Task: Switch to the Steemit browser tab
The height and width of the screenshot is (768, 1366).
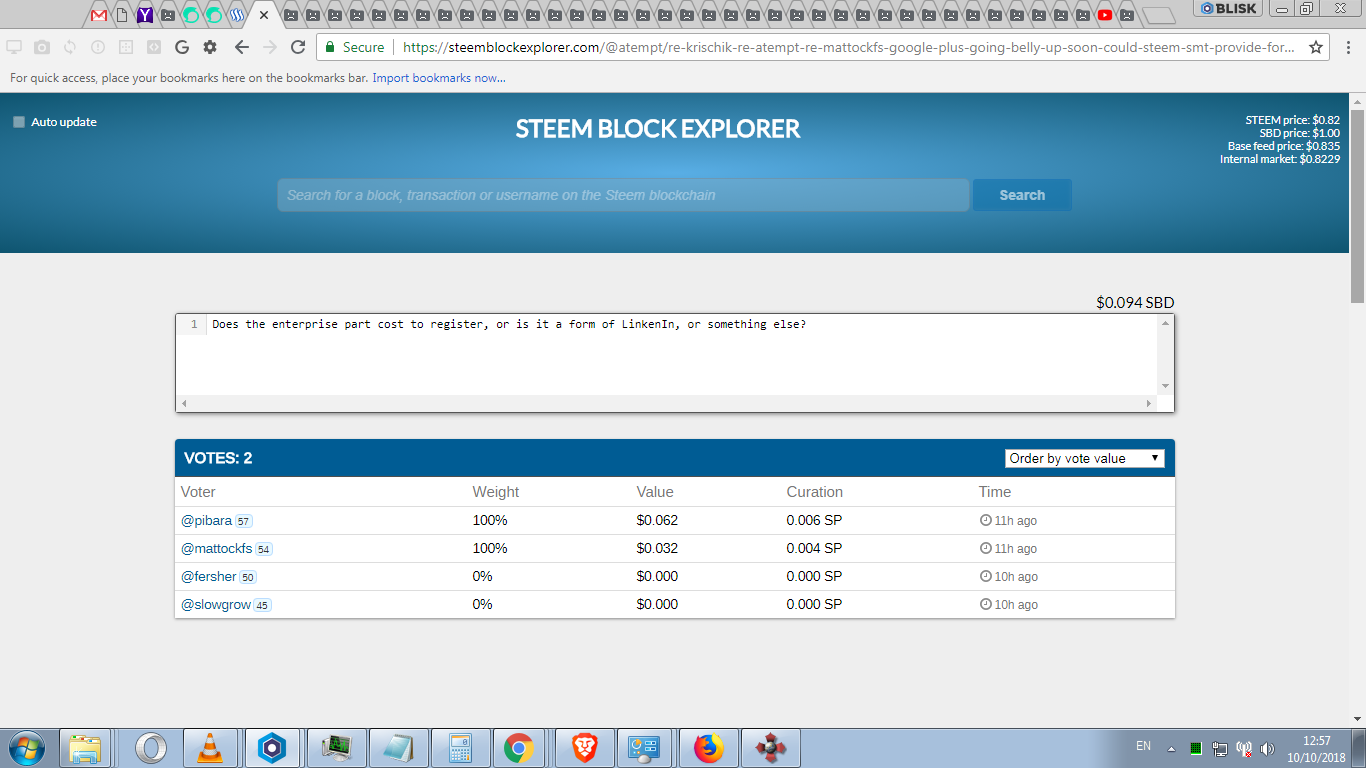Action: (x=237, y=15)
